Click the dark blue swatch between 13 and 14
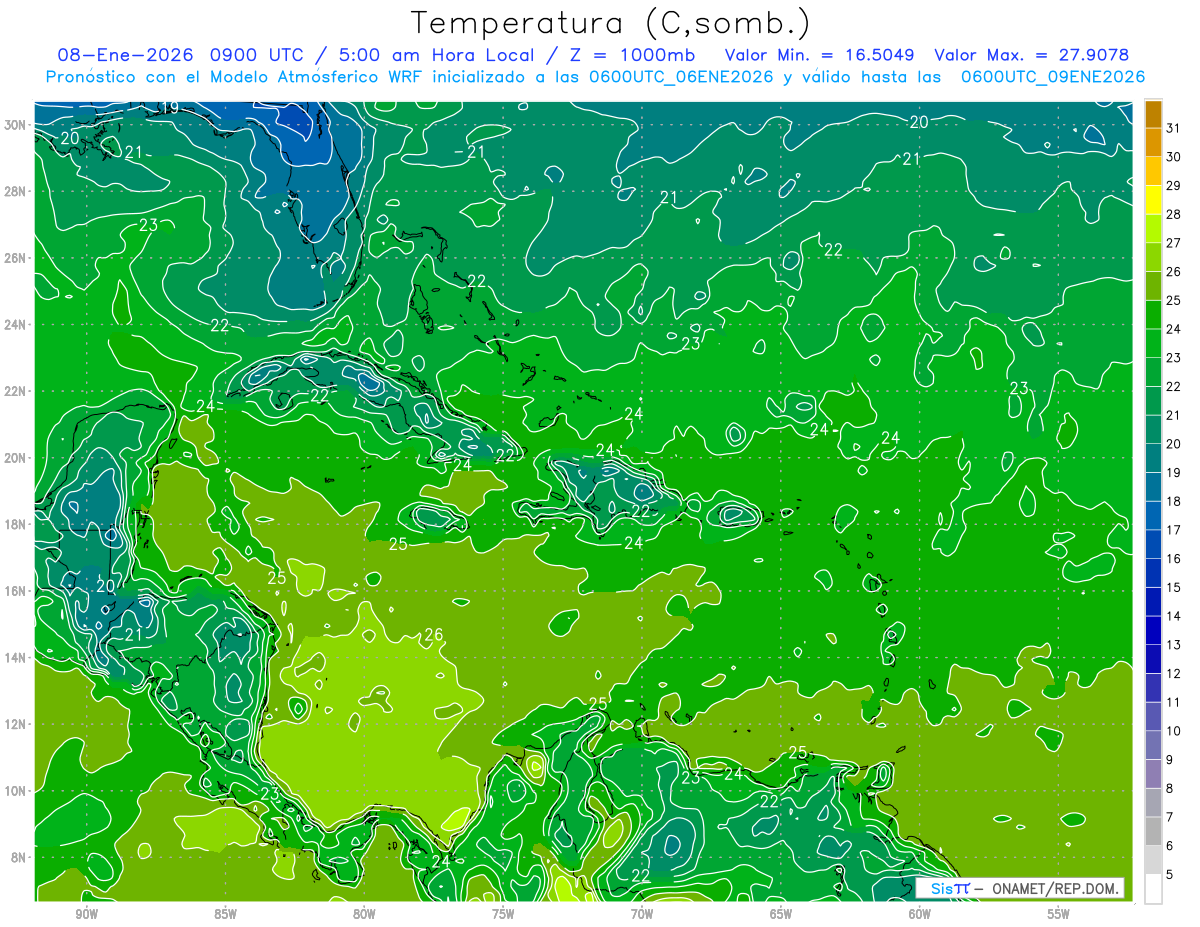The width and height of the screenshot is (1200, 927). coord(1153,632)
